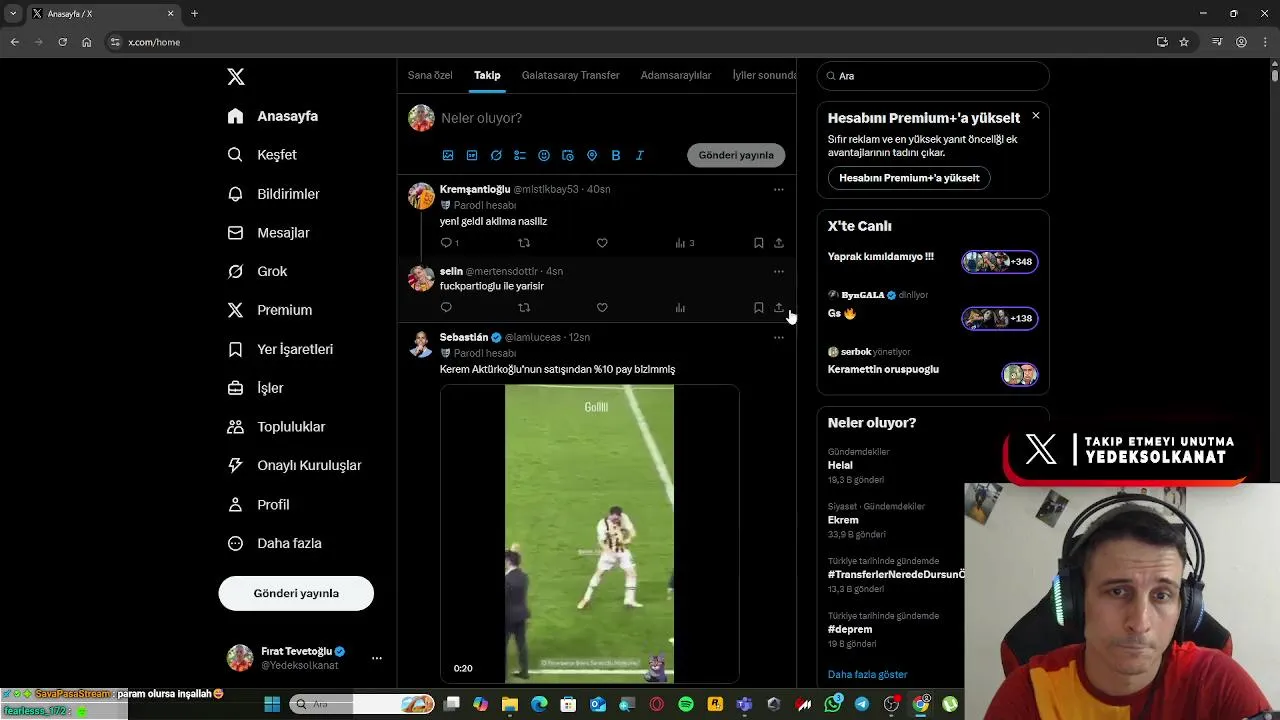Go back in browser
Image resolution: width=1280 pixels, height=720 pixels.
tap(15, 42)
